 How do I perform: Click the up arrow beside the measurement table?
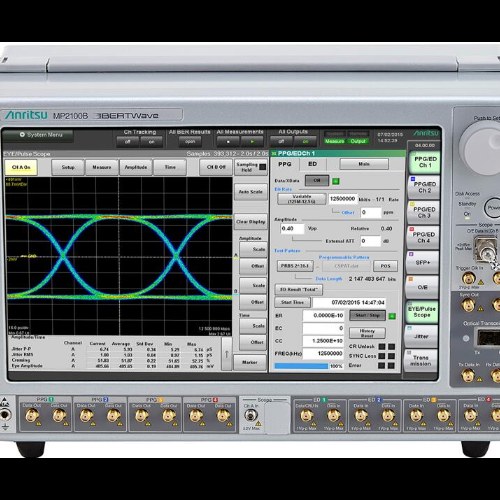tap(227, 354)
